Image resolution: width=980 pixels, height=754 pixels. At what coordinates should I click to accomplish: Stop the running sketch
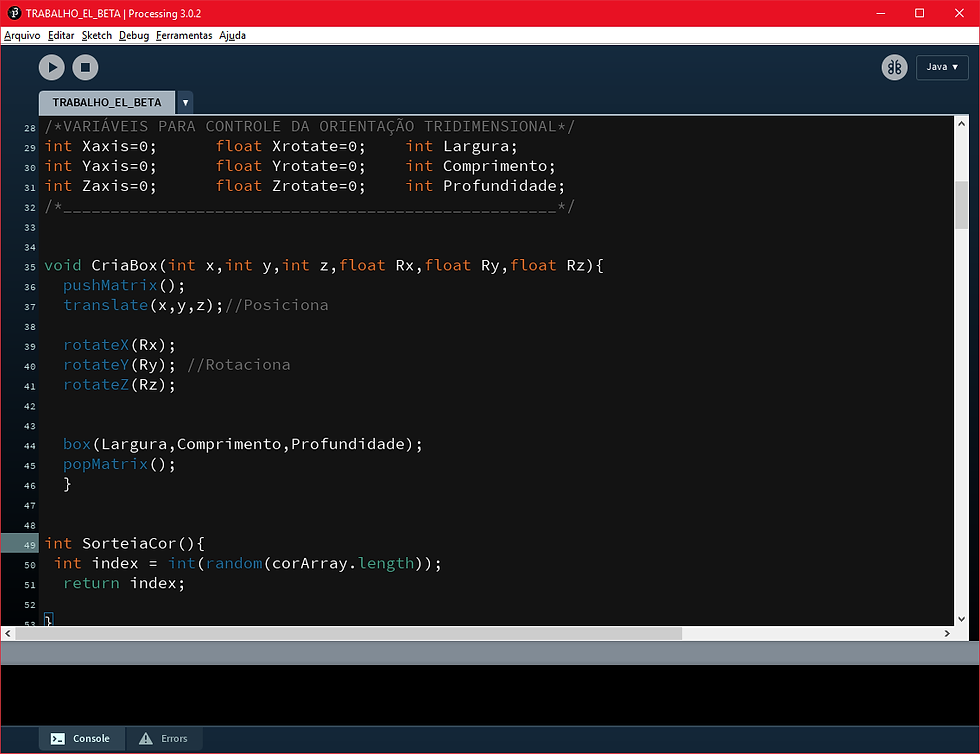[85, 68]
